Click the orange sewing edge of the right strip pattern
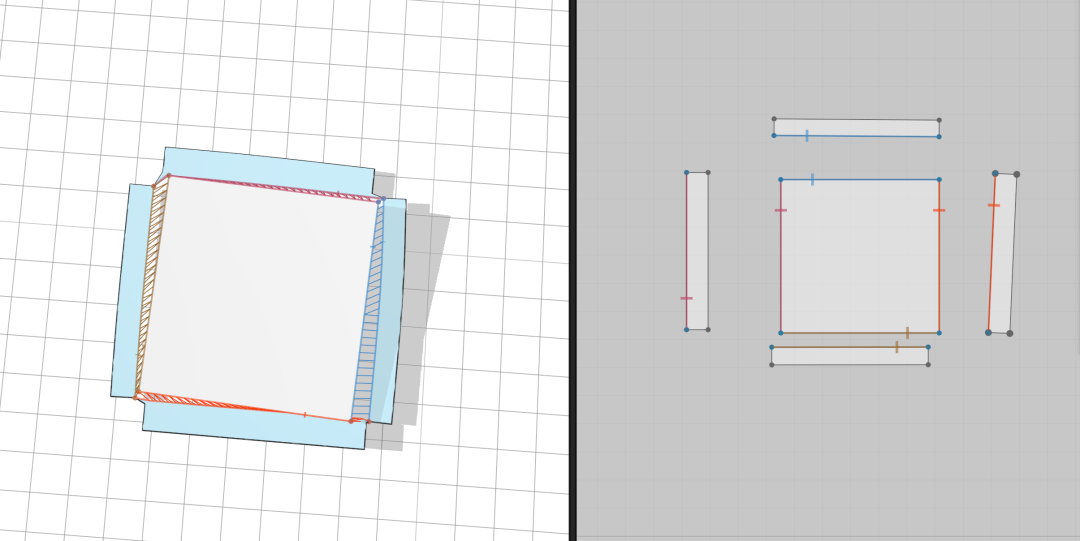This screenshot has height=541, width=1080. pyautogui.click(x=992, y=253)
